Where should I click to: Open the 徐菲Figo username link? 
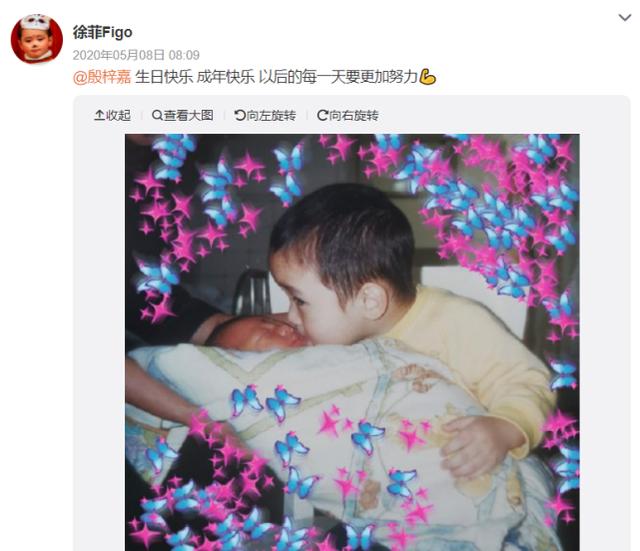[102, 32]
